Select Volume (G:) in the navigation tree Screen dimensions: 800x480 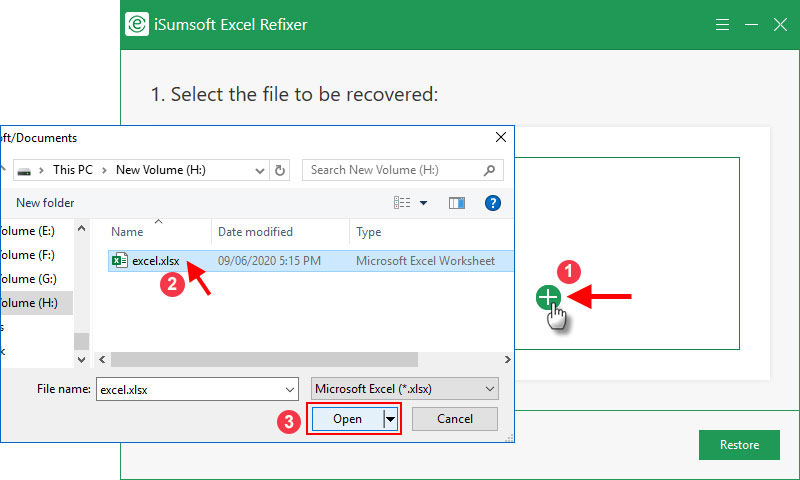tap(29, 279)
